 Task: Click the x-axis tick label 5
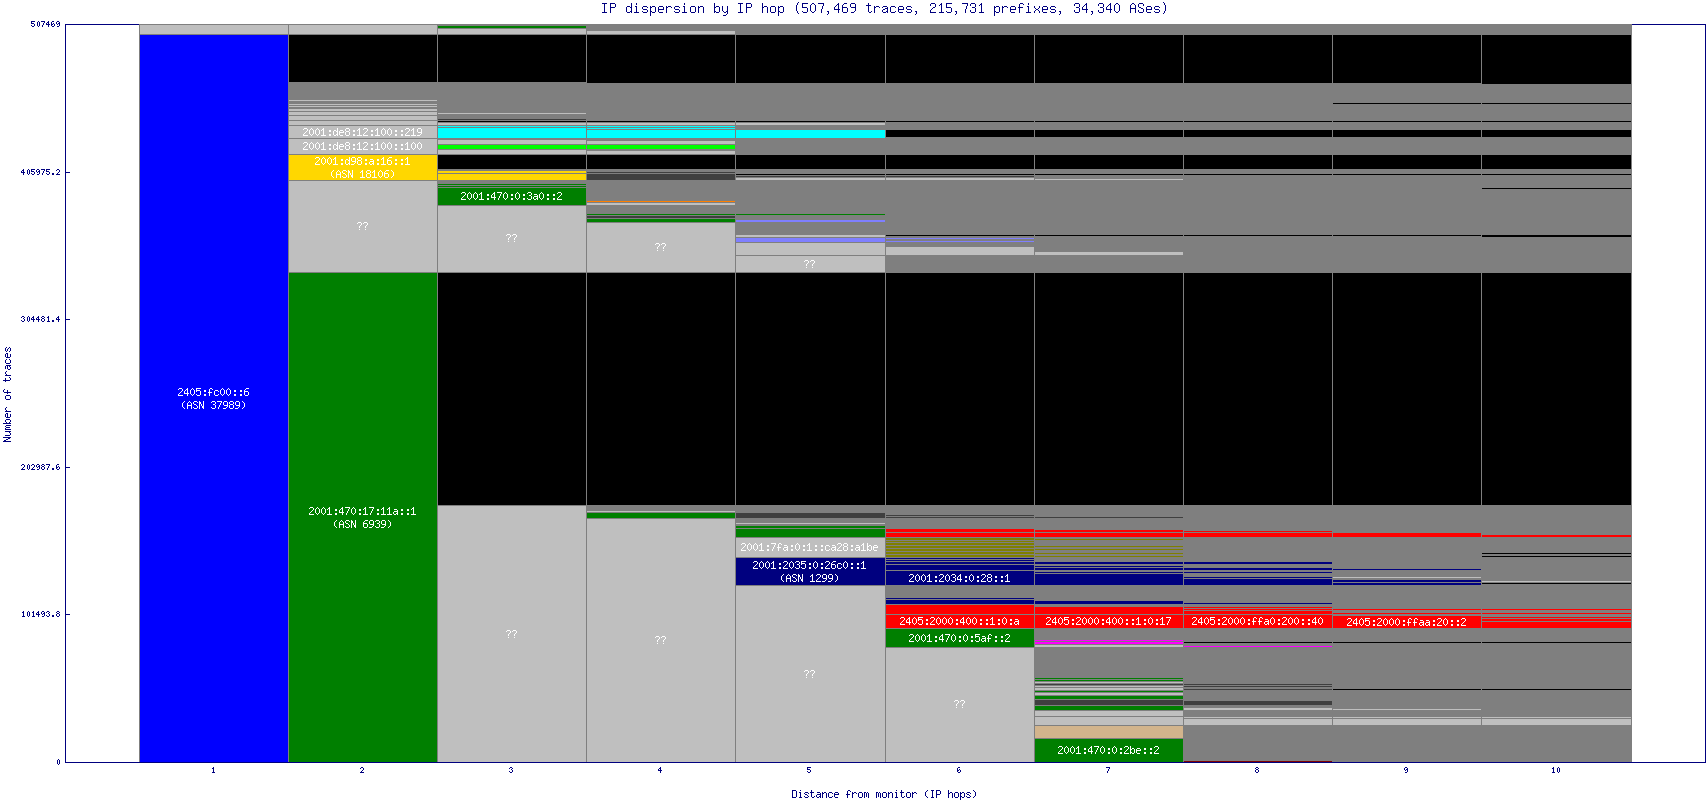[x=809, y=770]
